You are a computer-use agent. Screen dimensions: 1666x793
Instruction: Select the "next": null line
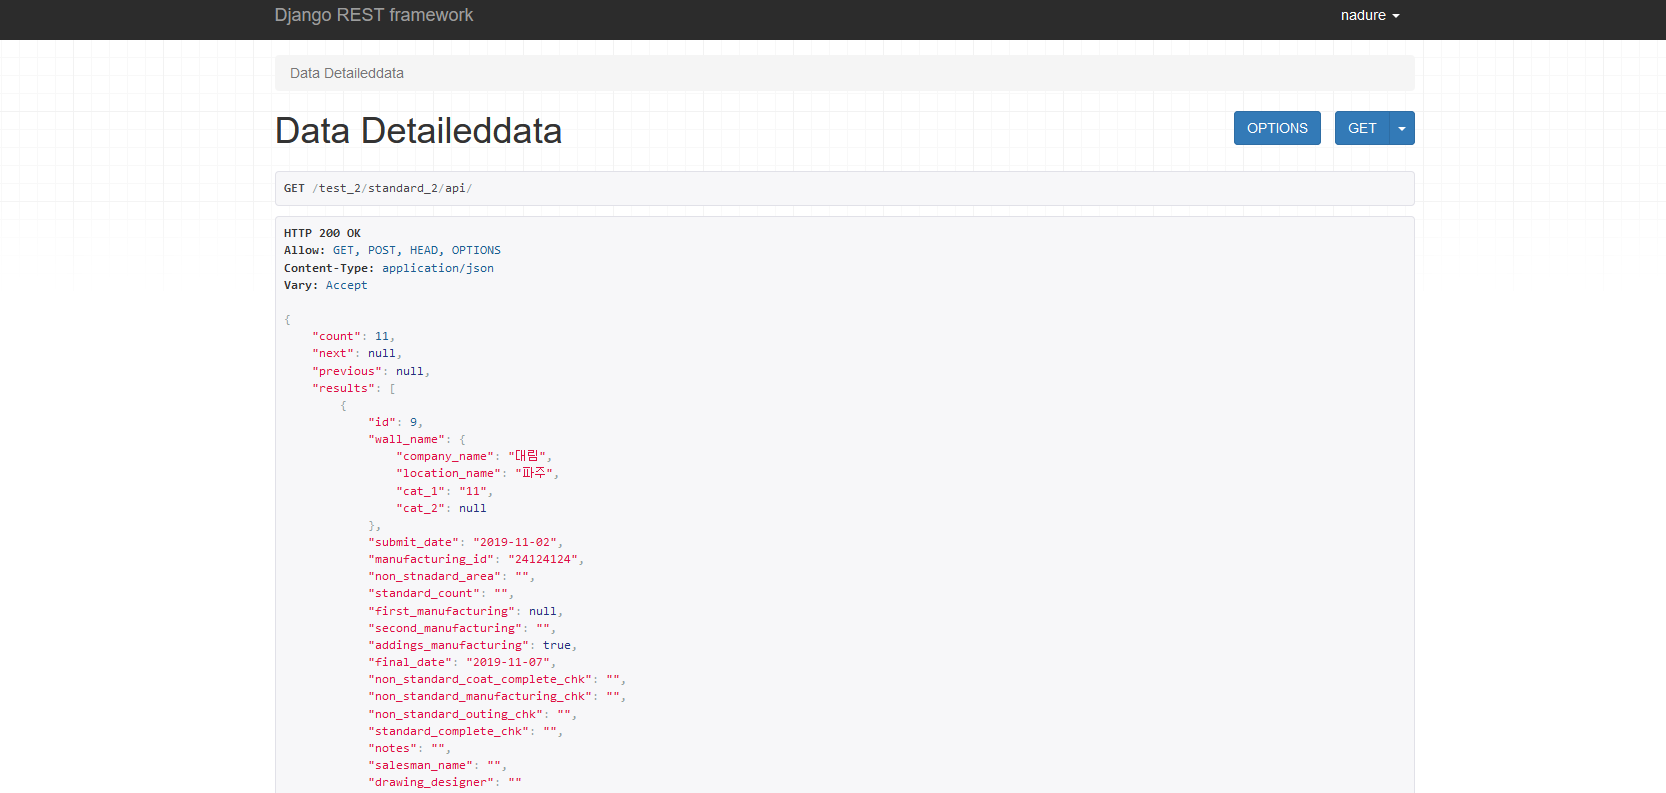pyautogui.click(x=357, y=353)
